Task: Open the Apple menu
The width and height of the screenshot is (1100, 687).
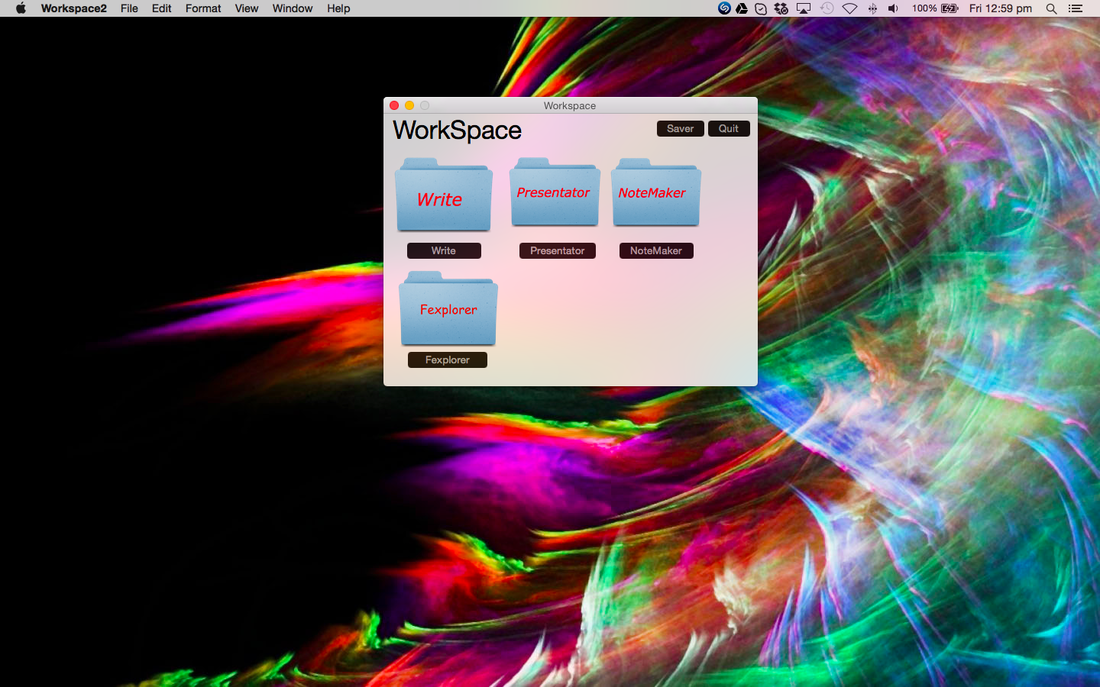Action: [x=20, y=8]
